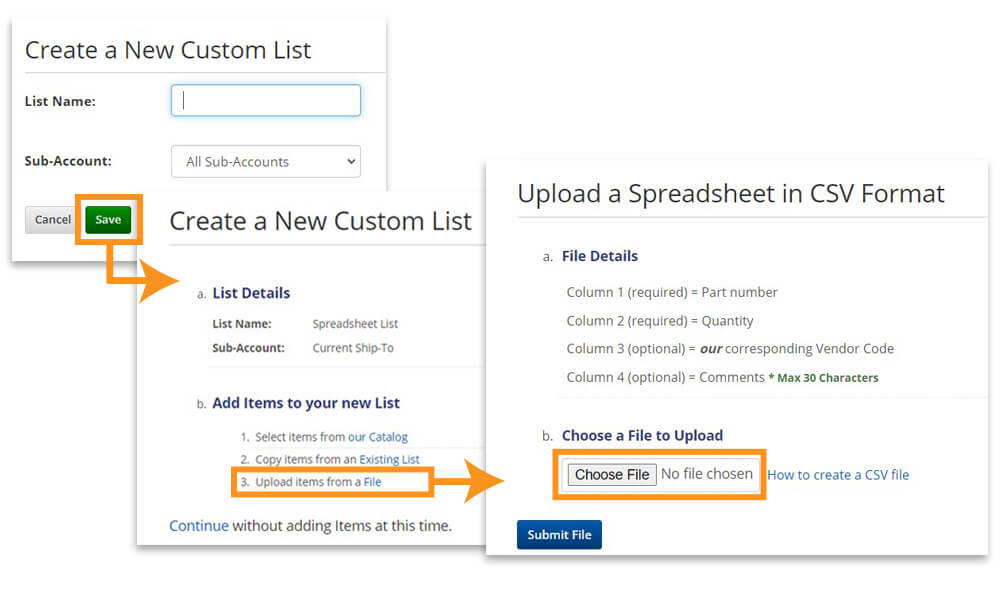This screenshot has height=600, width=1000.
Task: Open the 'our Catalog' link
Action: tap(378, 437)
